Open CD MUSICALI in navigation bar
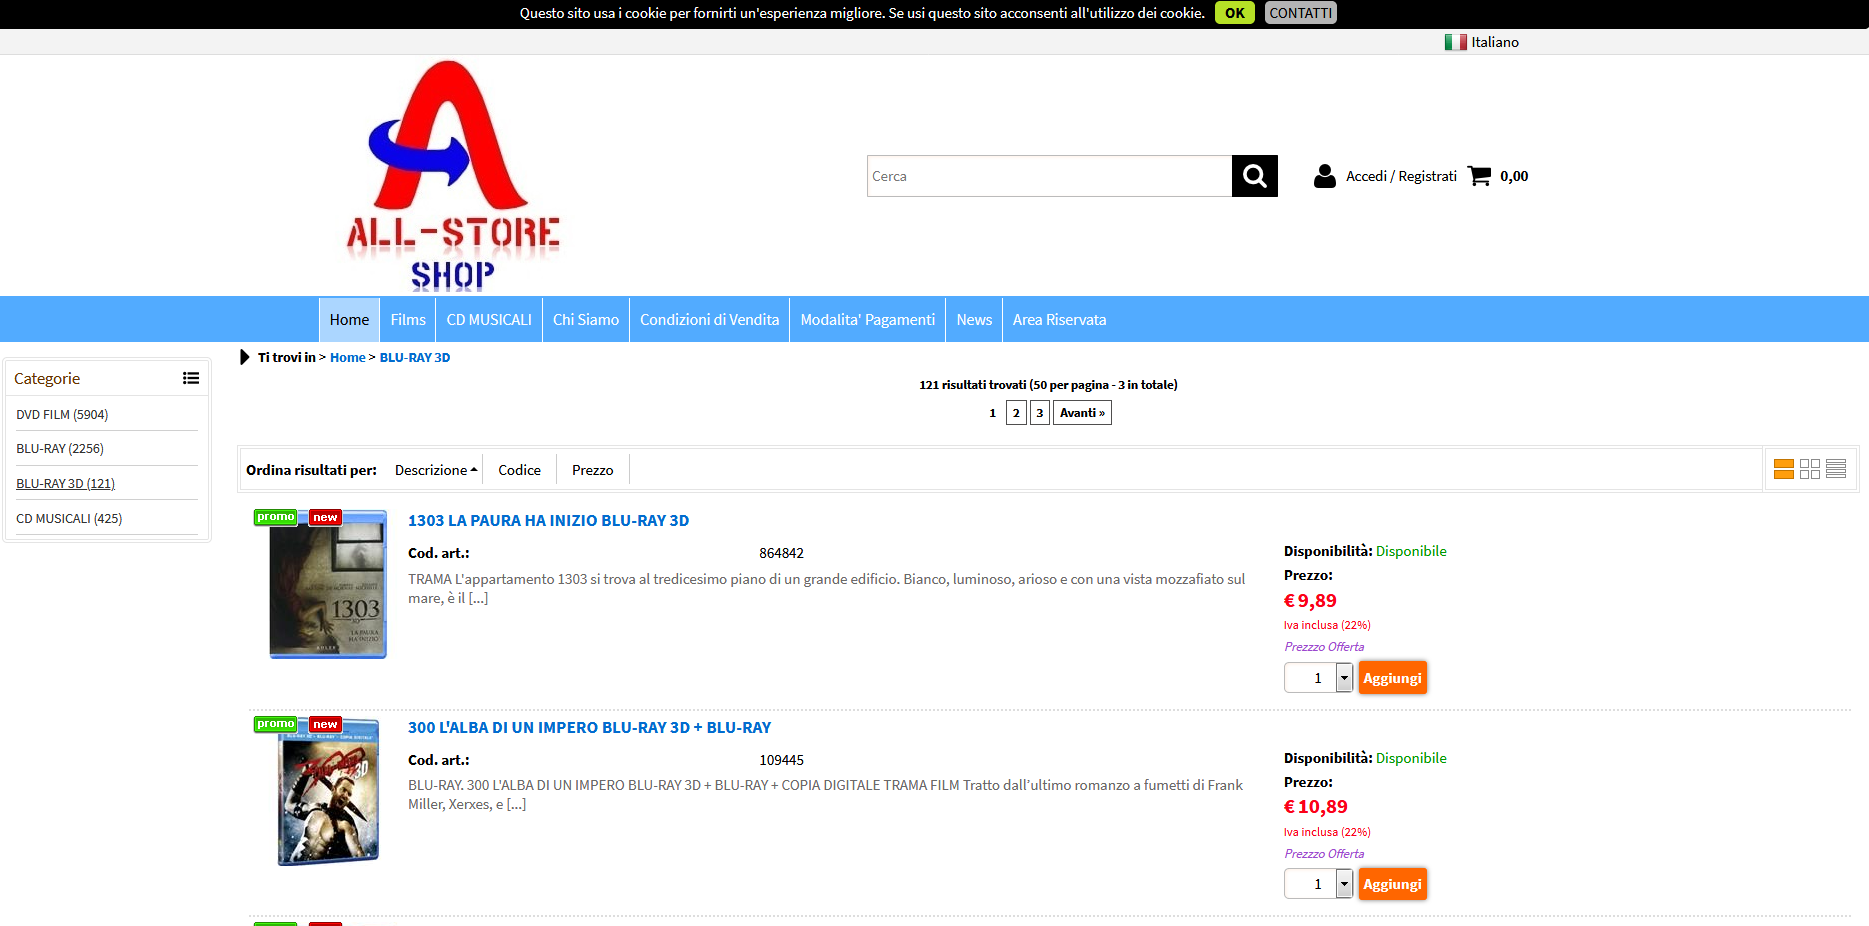1869x926 pixels. [x=489, y=320]
